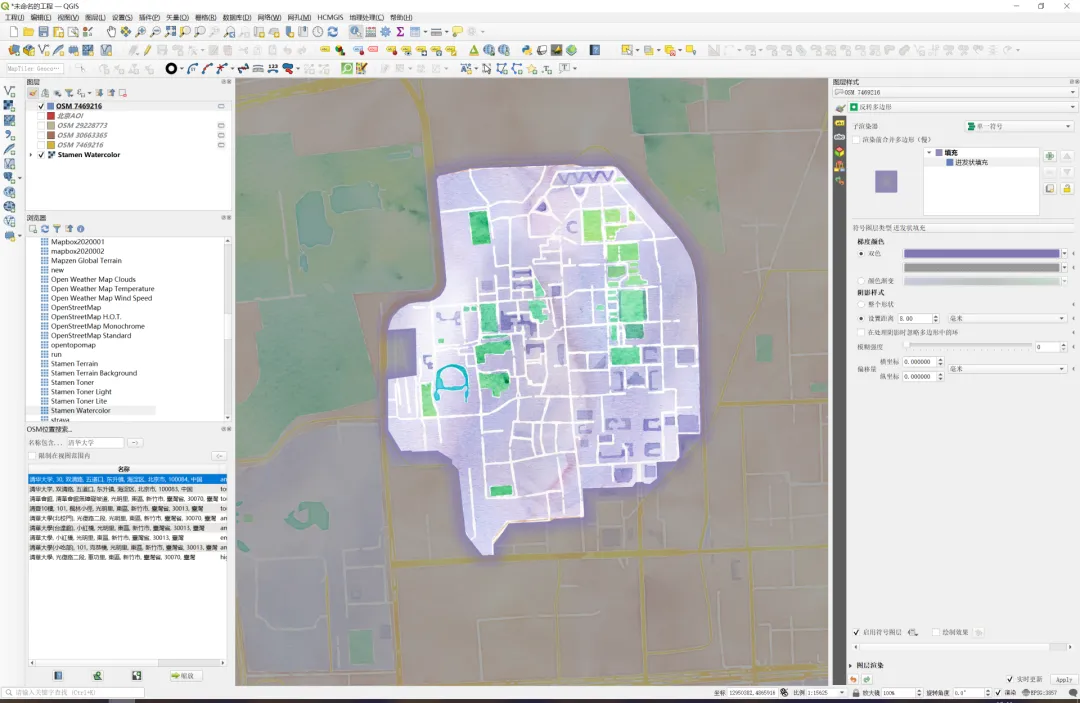Screen dimensions: 1080x703
Task: Select the 整个形状 radio button
Action: [x=862, y=304]
